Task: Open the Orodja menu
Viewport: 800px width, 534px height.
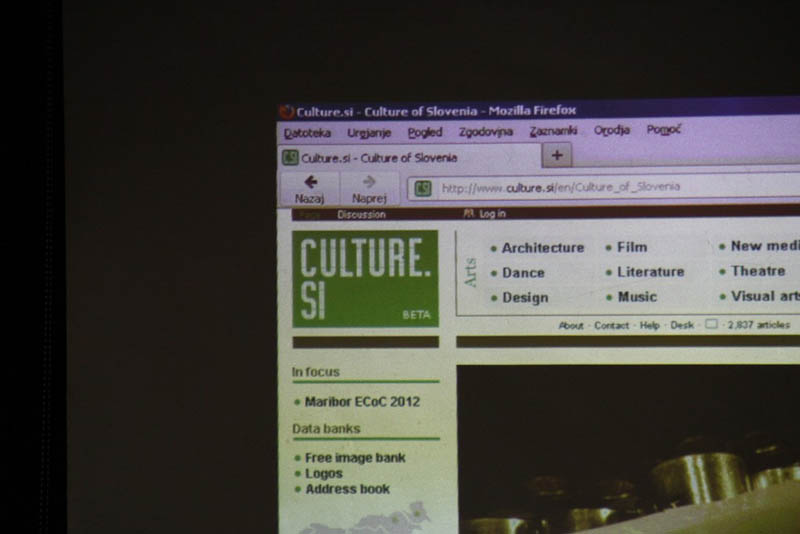Action: click(611, 130)
